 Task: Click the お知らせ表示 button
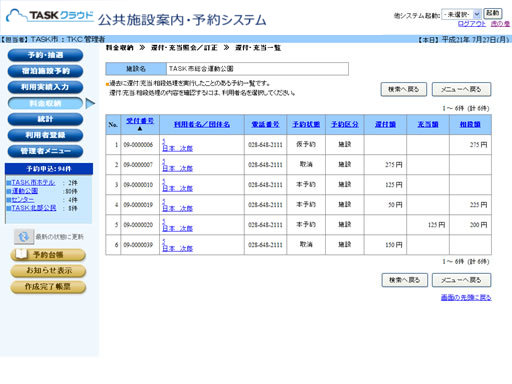48,271
